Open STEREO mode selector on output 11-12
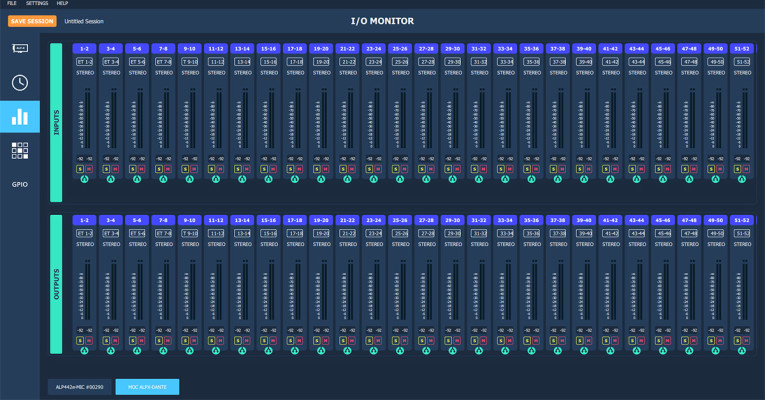Viewport: 765px width, 400px height. click(215, 243)
